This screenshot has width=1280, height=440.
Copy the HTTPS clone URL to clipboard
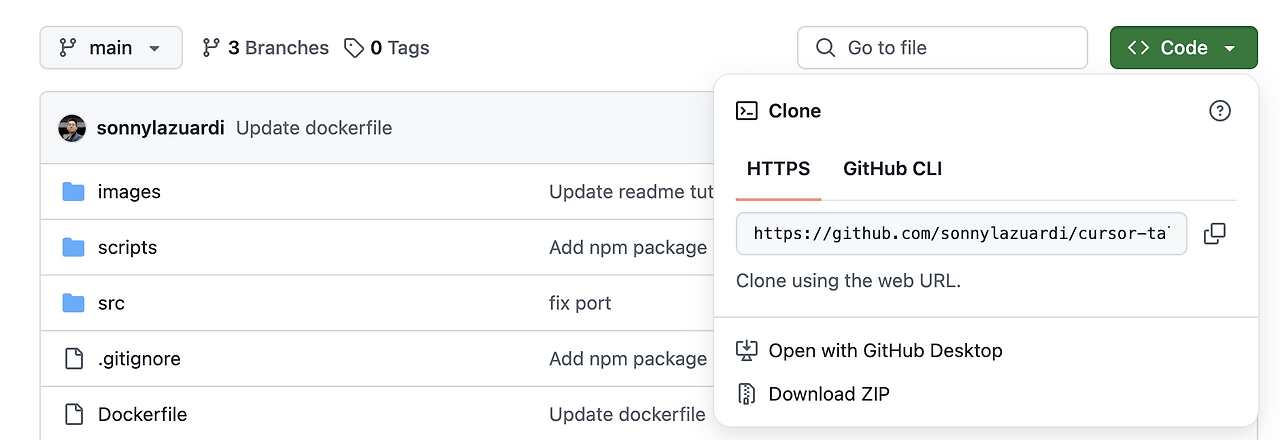point(1214,234)
